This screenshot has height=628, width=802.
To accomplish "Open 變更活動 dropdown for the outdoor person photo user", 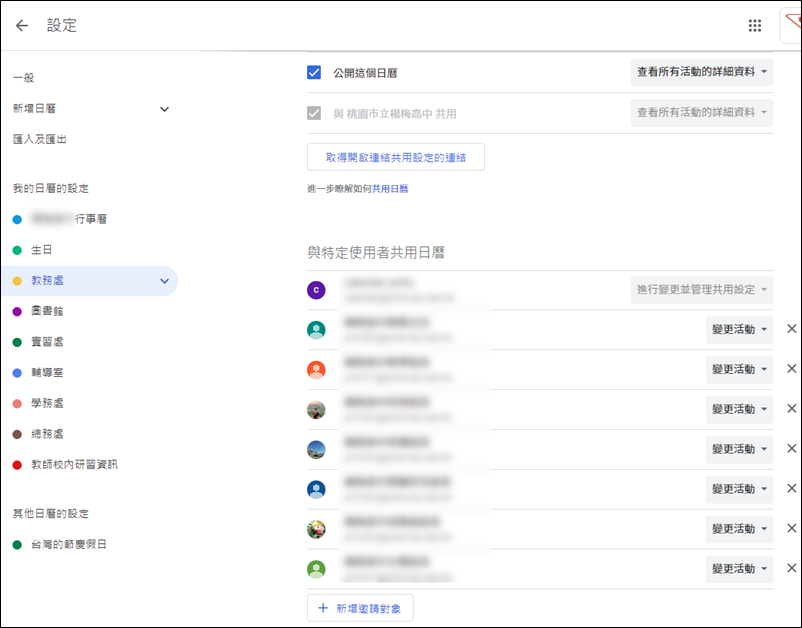I will tap(739, 409).
